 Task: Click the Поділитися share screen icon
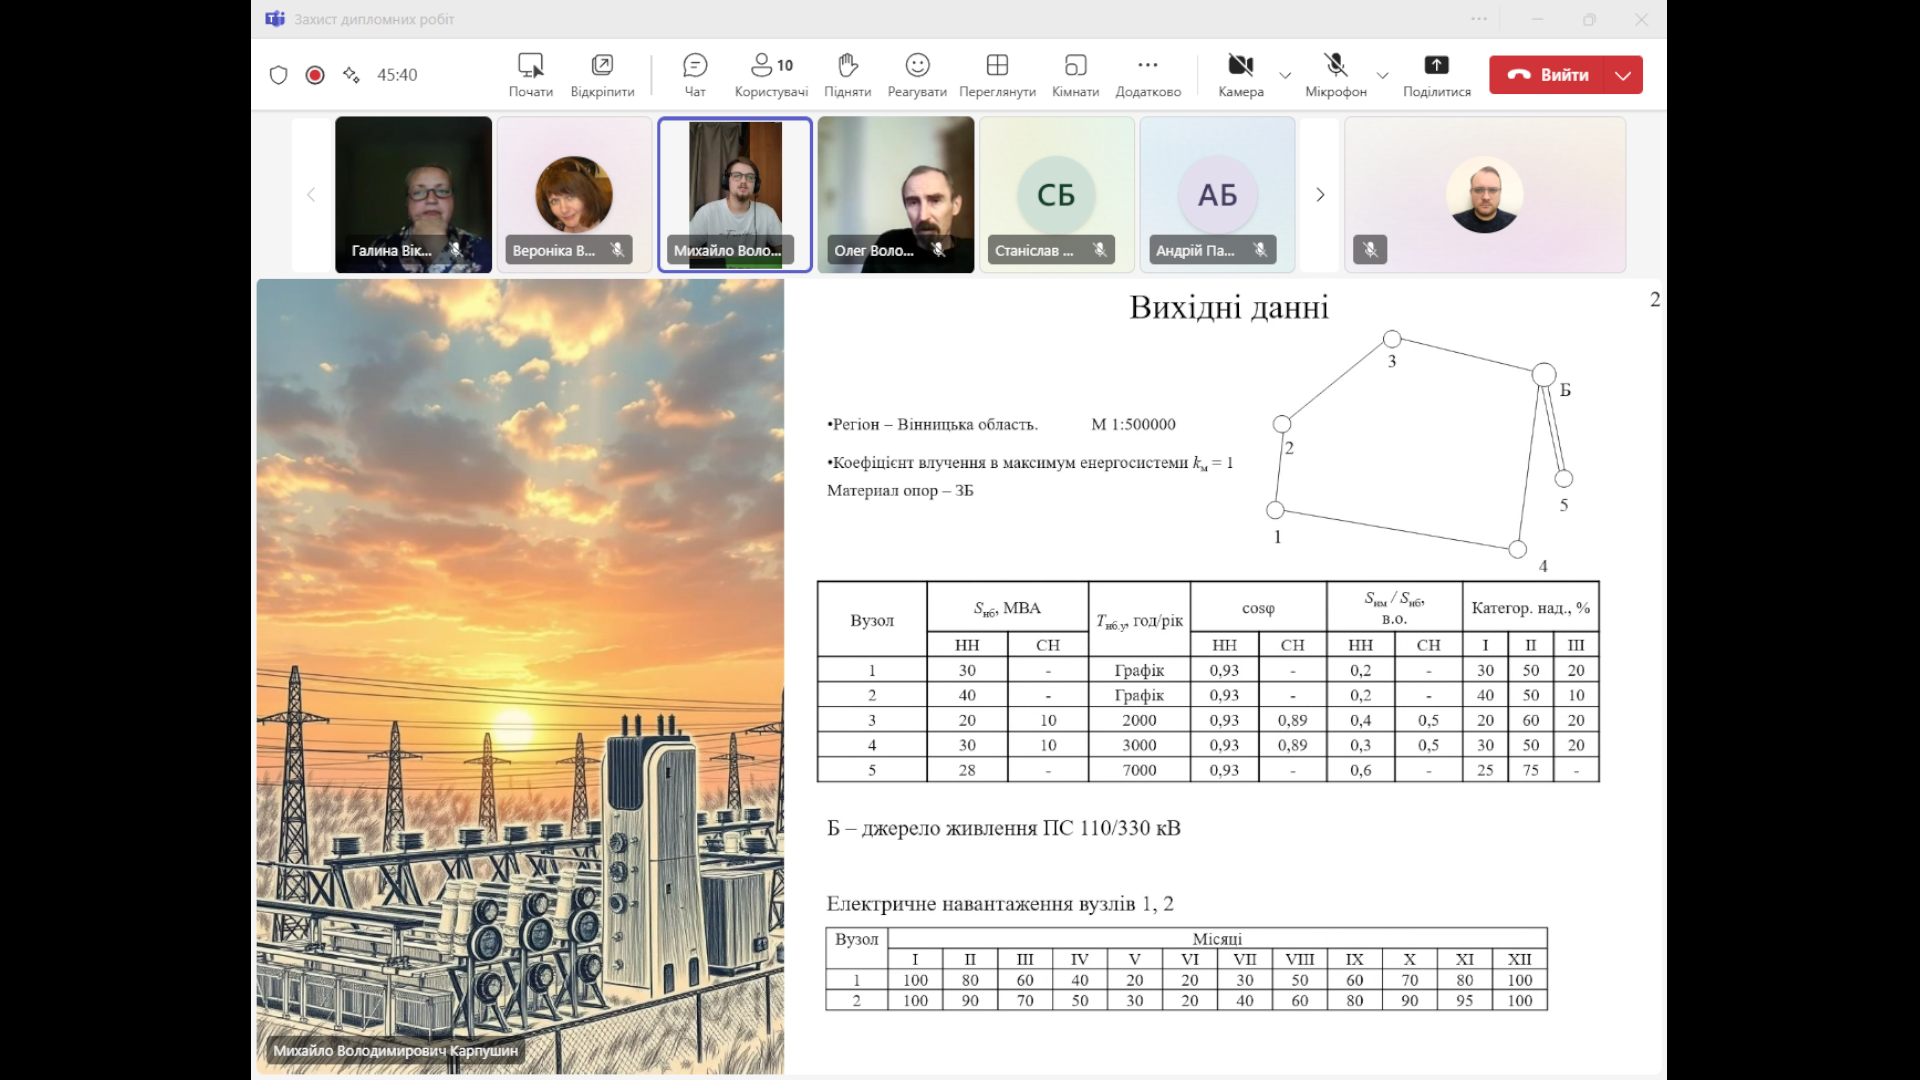pos(1436,66)
